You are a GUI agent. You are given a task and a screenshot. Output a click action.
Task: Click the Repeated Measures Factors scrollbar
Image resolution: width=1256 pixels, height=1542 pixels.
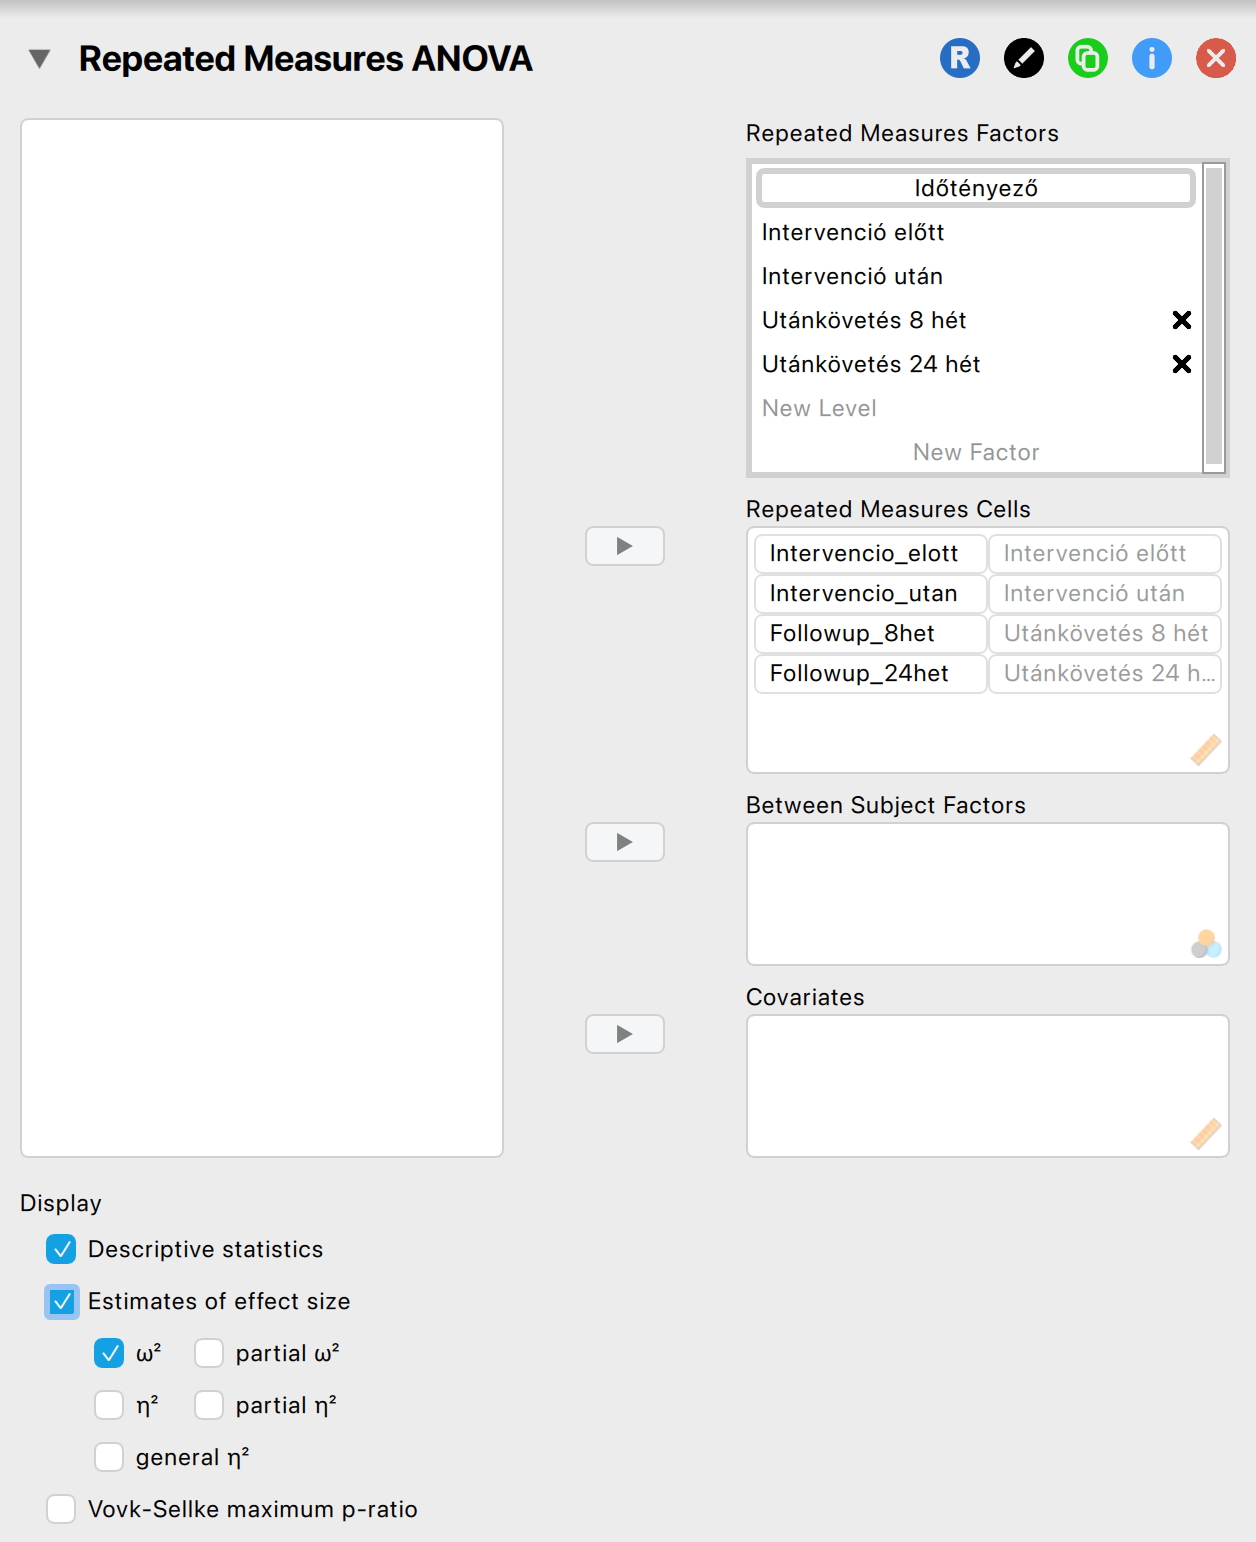point(1214,316)
